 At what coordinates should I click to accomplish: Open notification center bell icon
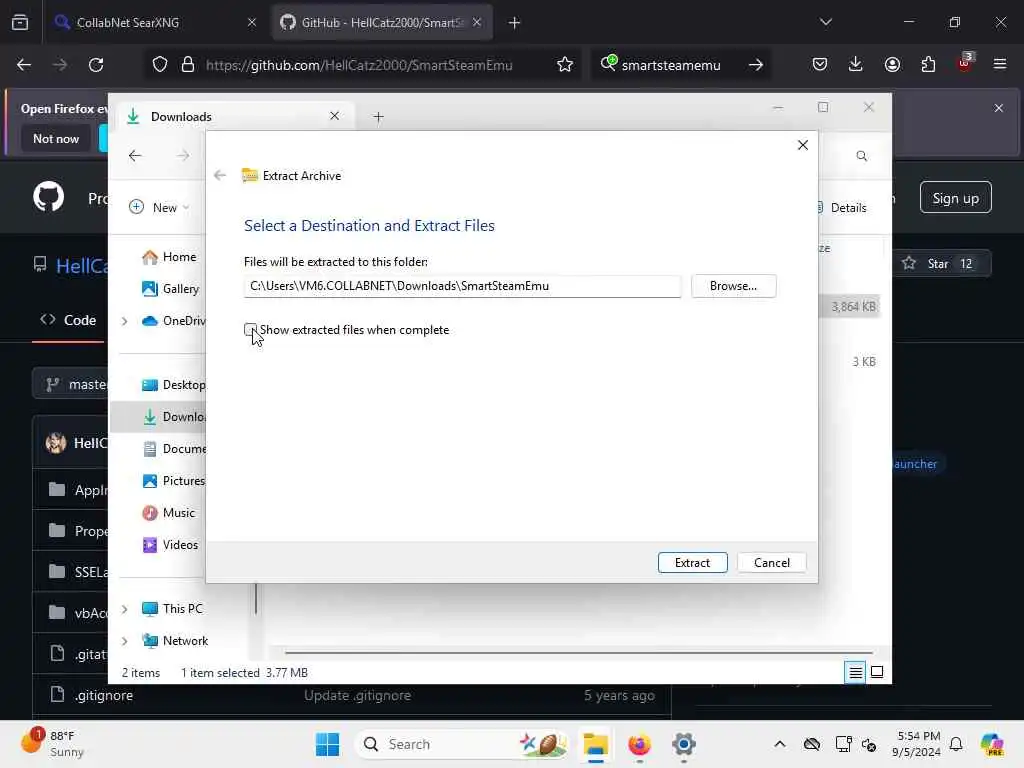tap(956, 744)
